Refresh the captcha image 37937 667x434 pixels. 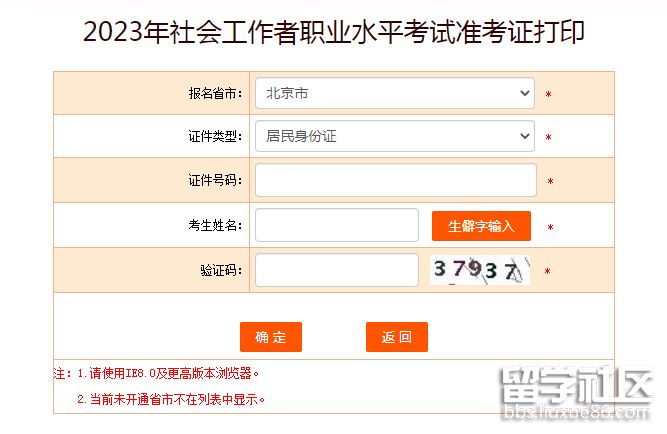[480, 270]
